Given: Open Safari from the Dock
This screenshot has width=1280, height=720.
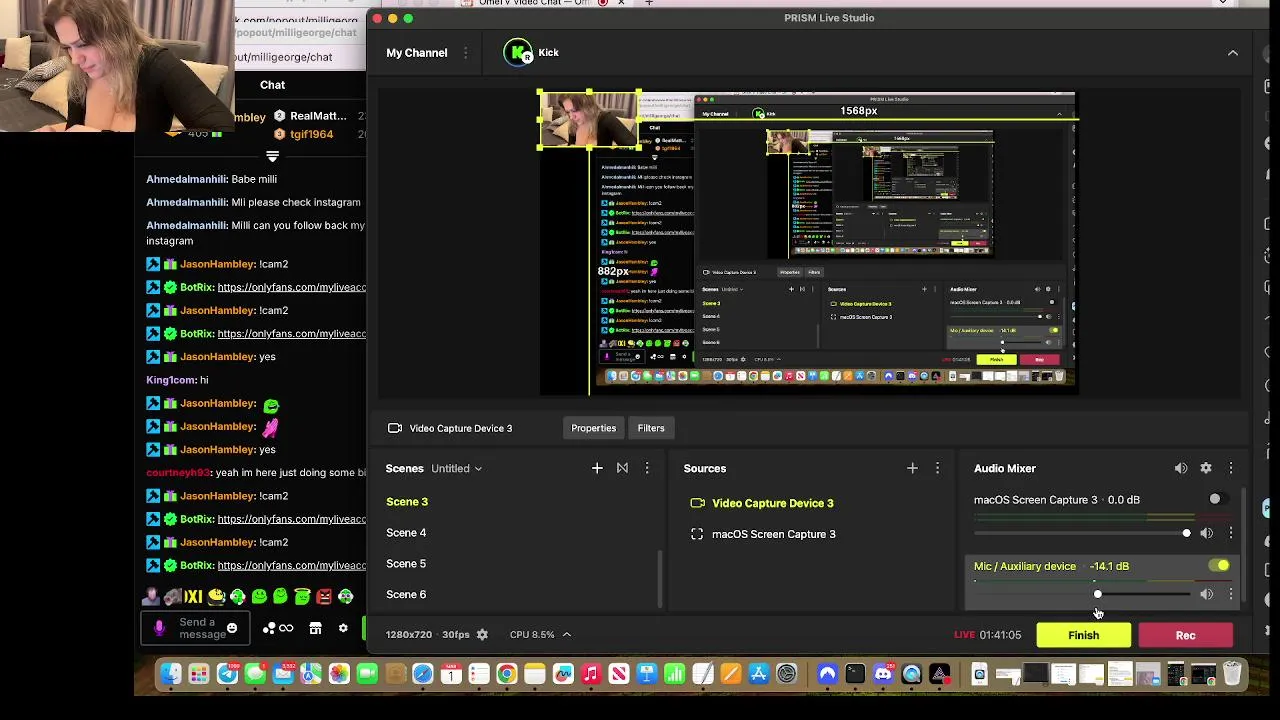Looking at the screenshot, I should coord(423,675).
